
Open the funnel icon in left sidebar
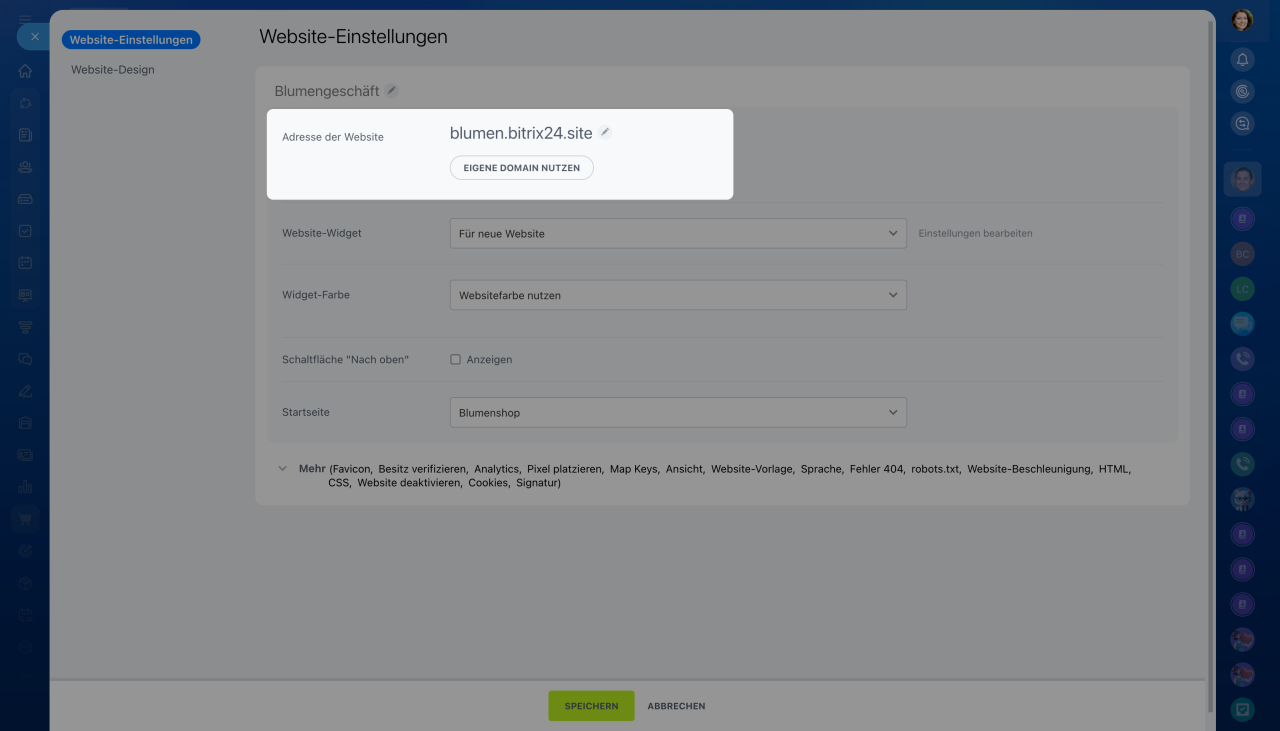click(x=25, y=327)
